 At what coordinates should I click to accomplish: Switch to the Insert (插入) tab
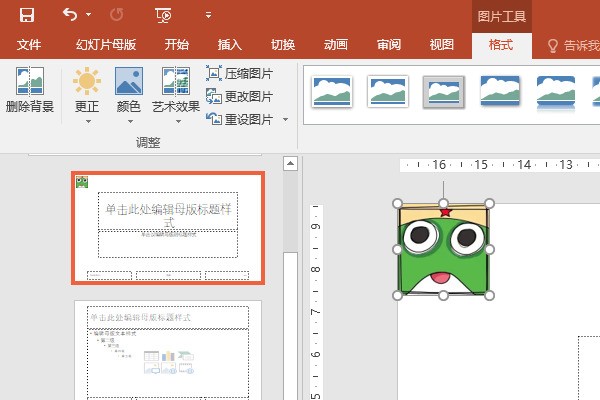click(230, 45)
